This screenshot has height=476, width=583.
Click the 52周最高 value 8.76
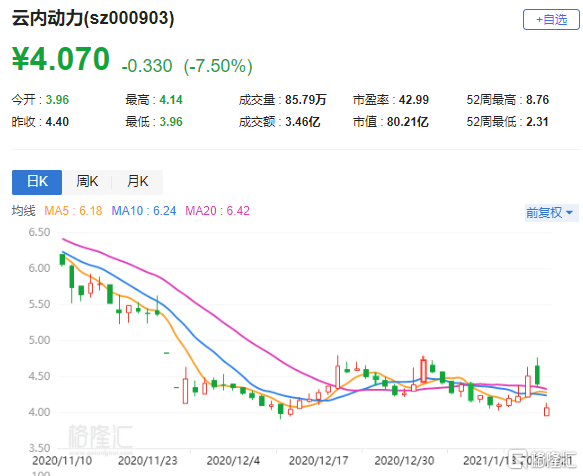537,100
